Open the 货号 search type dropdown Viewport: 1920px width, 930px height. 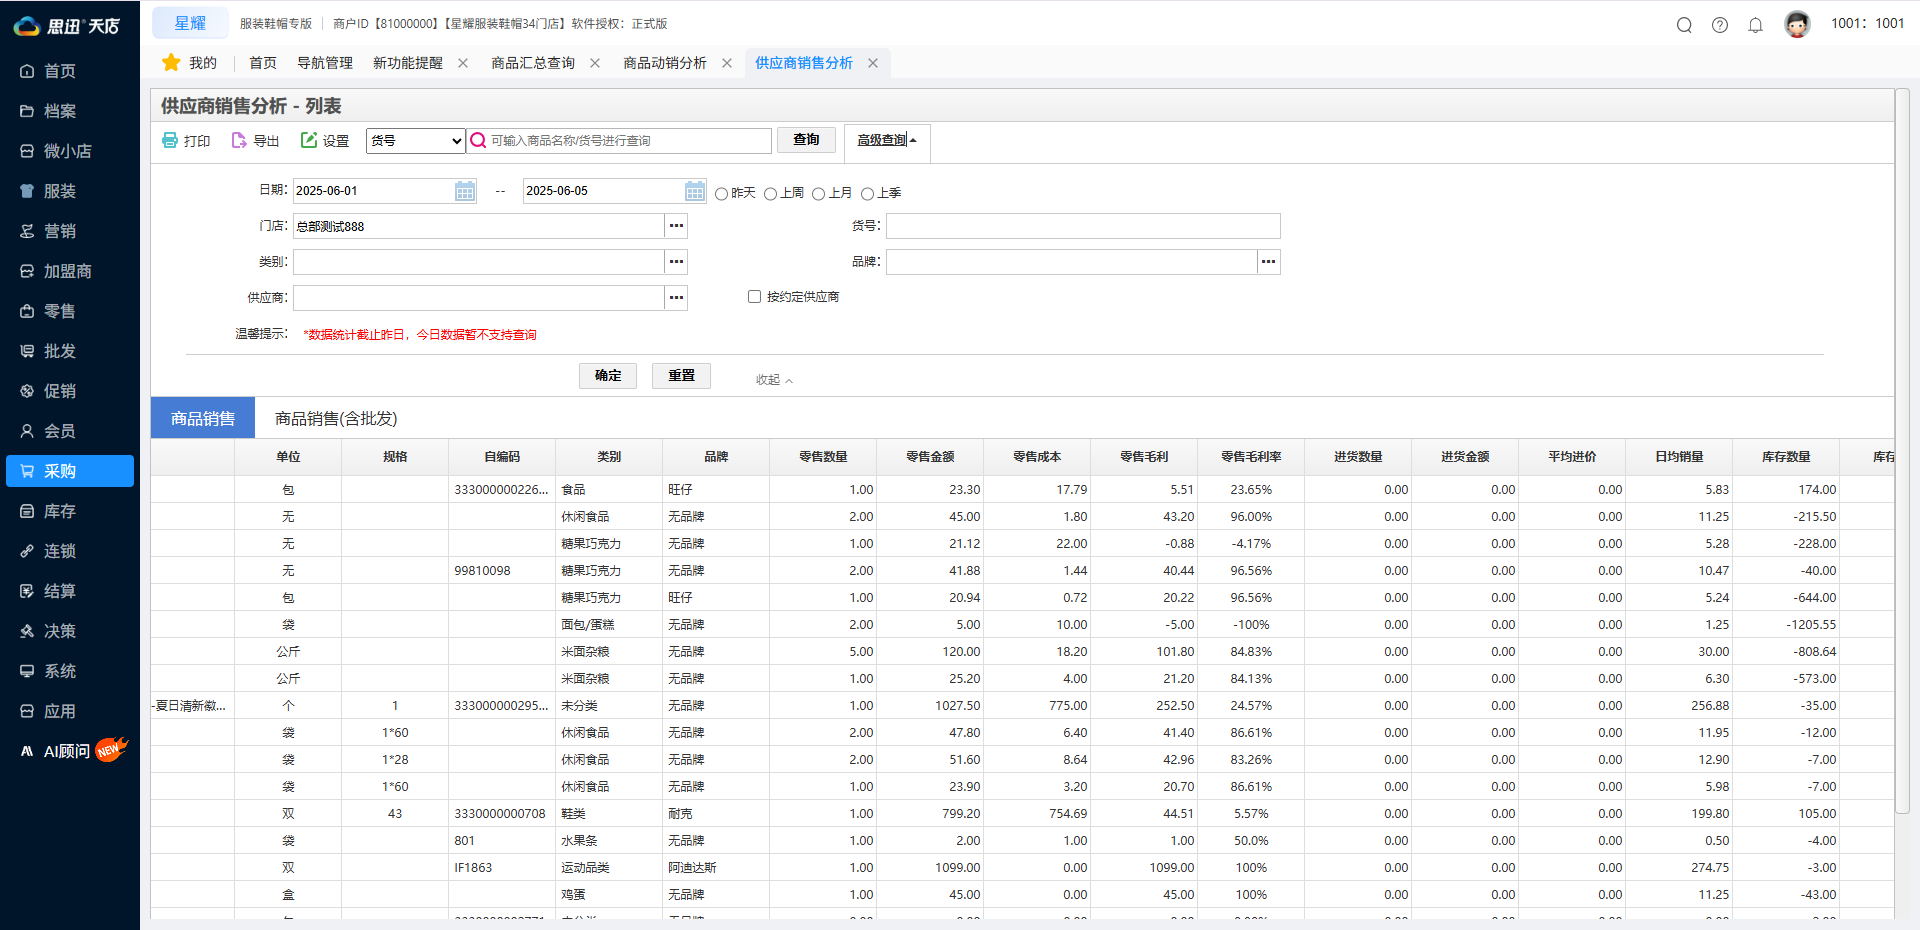(x=416, y=141)
